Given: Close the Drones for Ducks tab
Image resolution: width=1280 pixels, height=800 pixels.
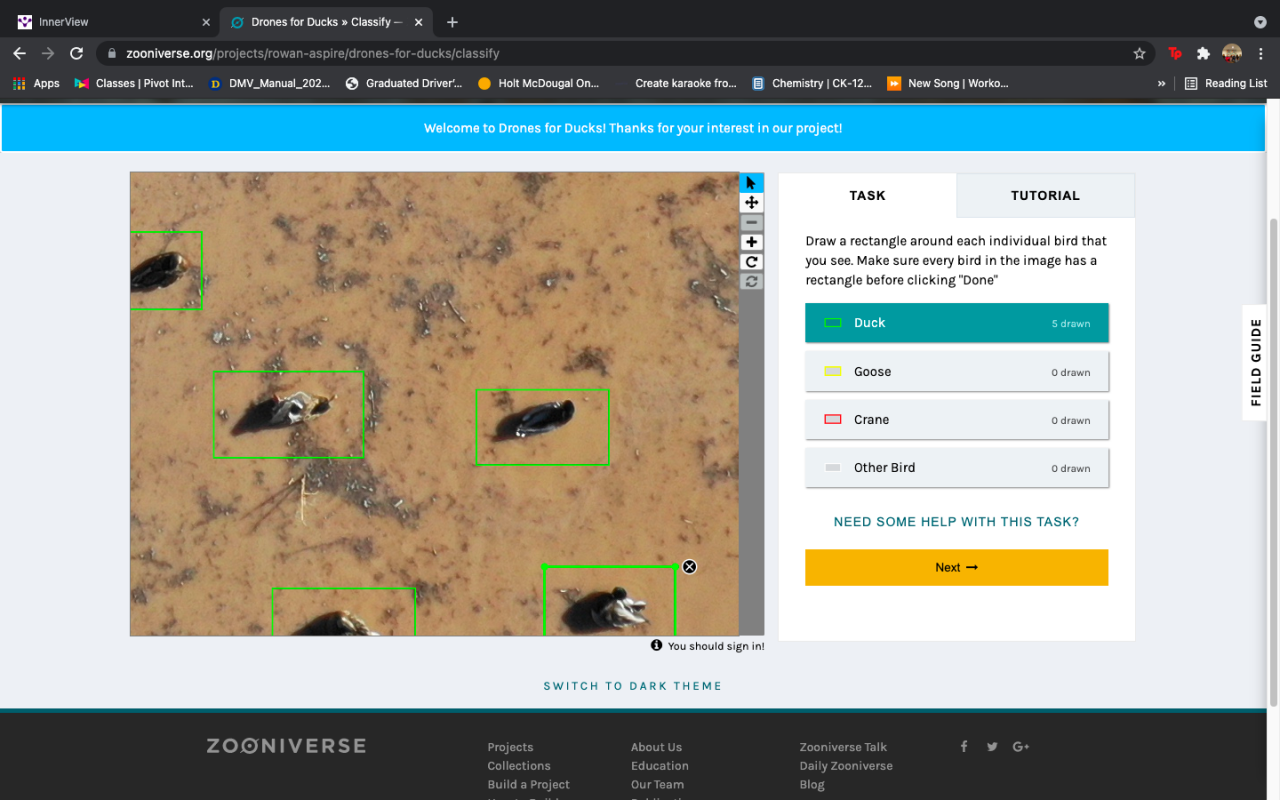Looking at the screenshot, I should (419, 22).
